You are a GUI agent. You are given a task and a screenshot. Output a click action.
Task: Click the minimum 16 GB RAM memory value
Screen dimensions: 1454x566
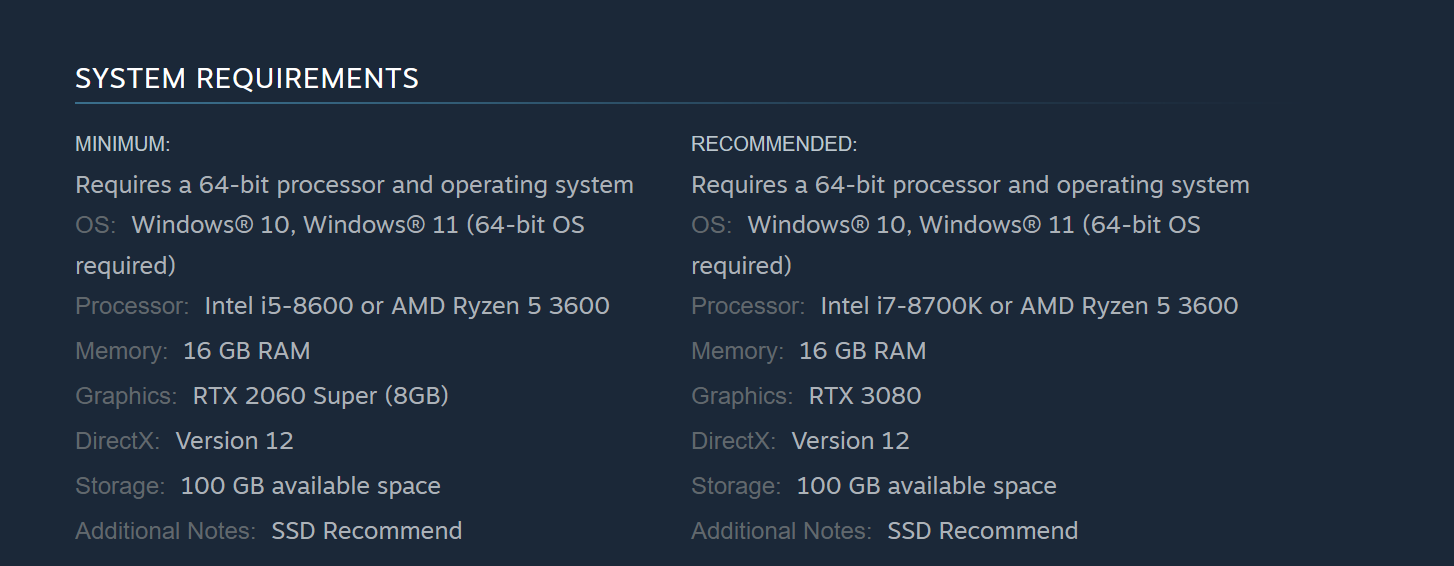coord(246,351)
